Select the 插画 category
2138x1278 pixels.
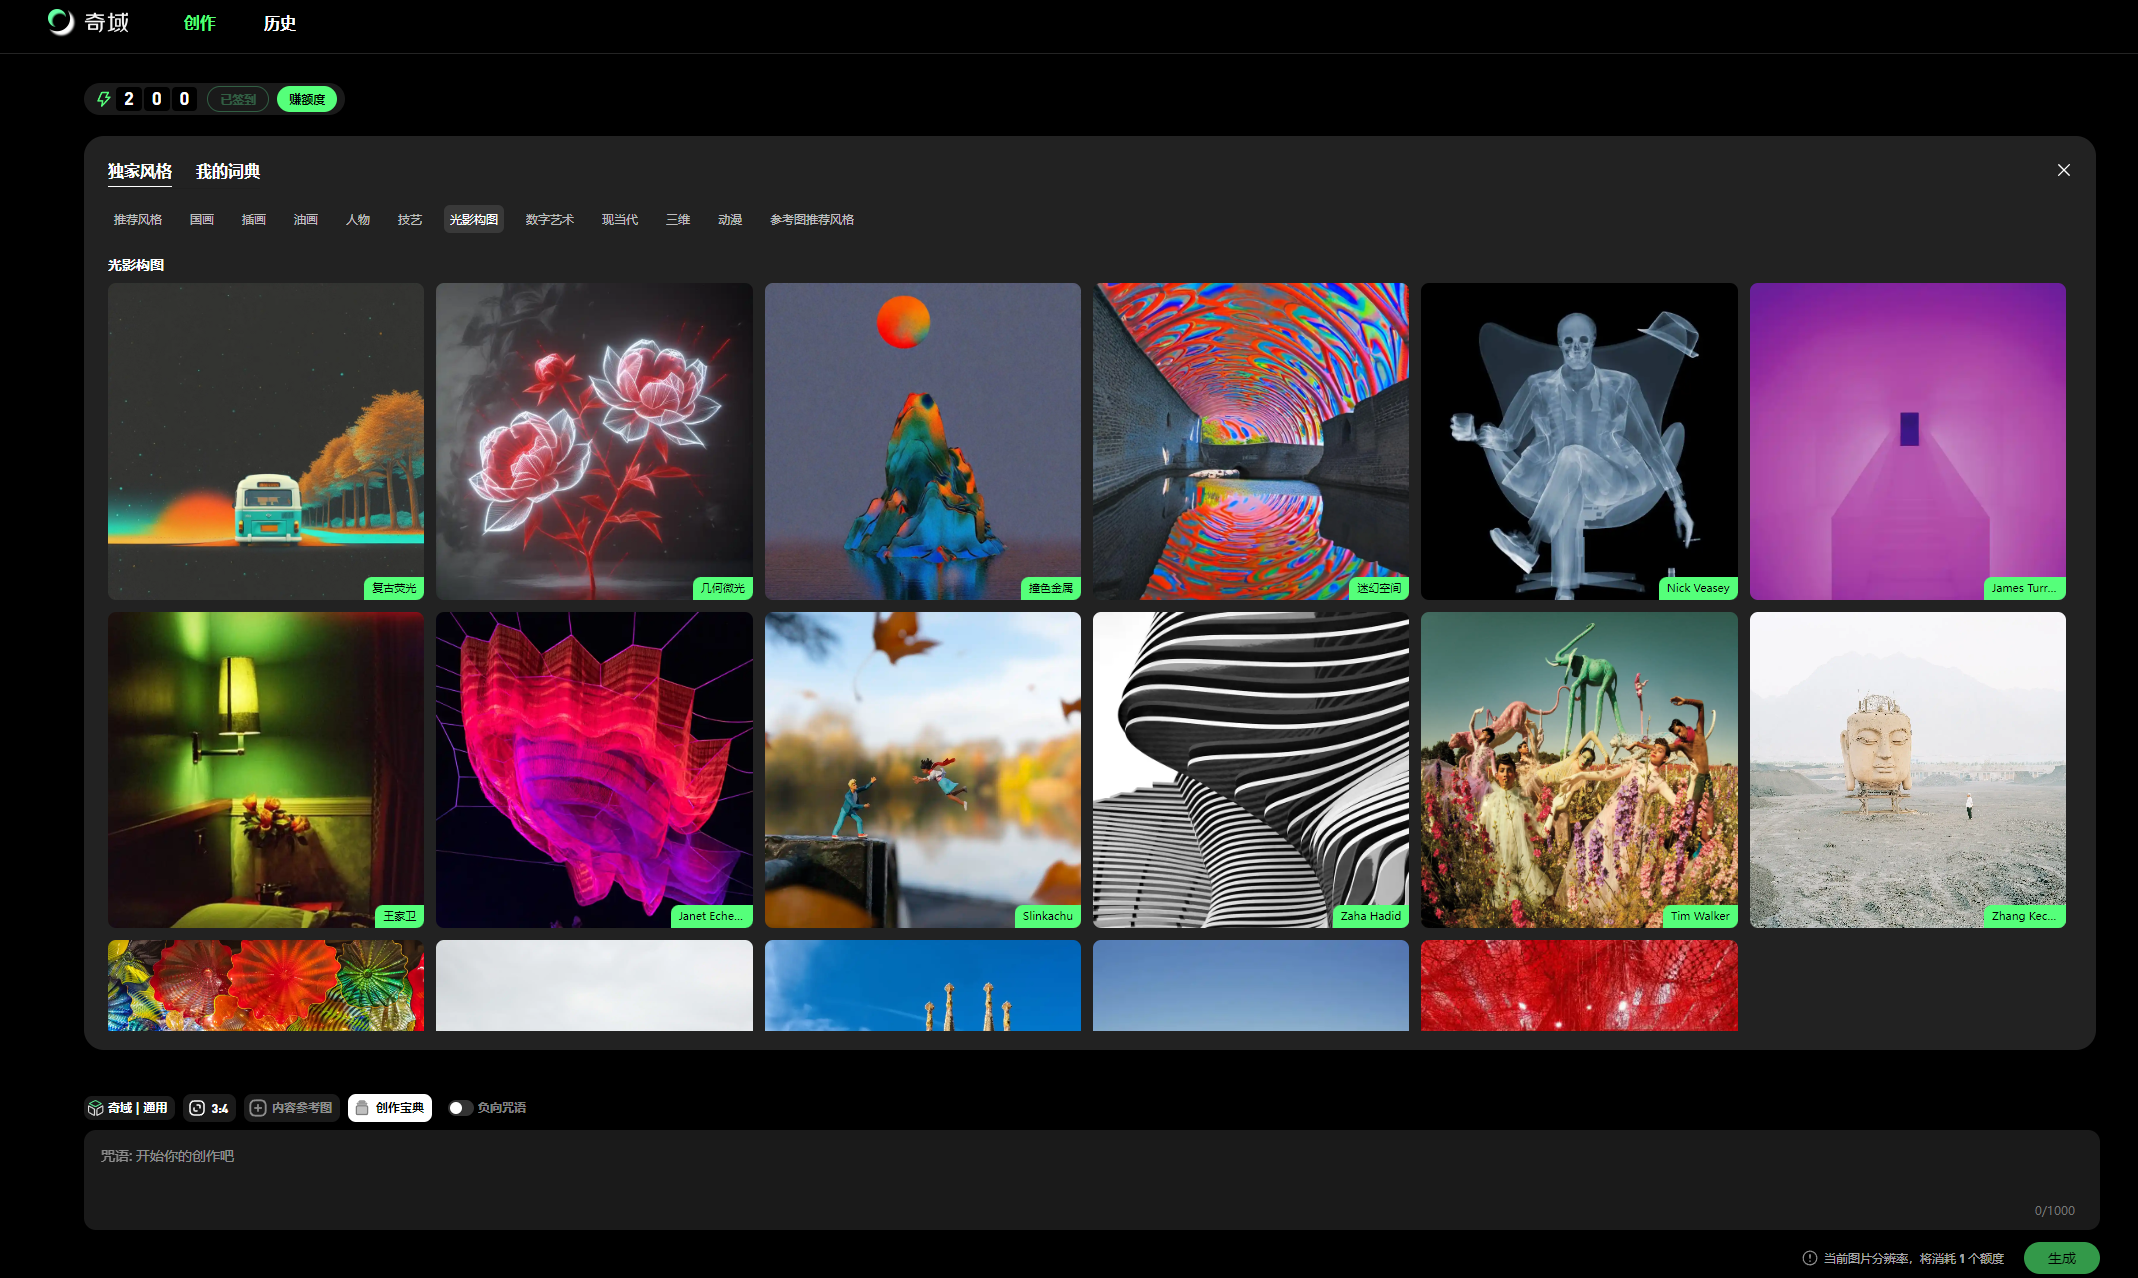point(254,219)
